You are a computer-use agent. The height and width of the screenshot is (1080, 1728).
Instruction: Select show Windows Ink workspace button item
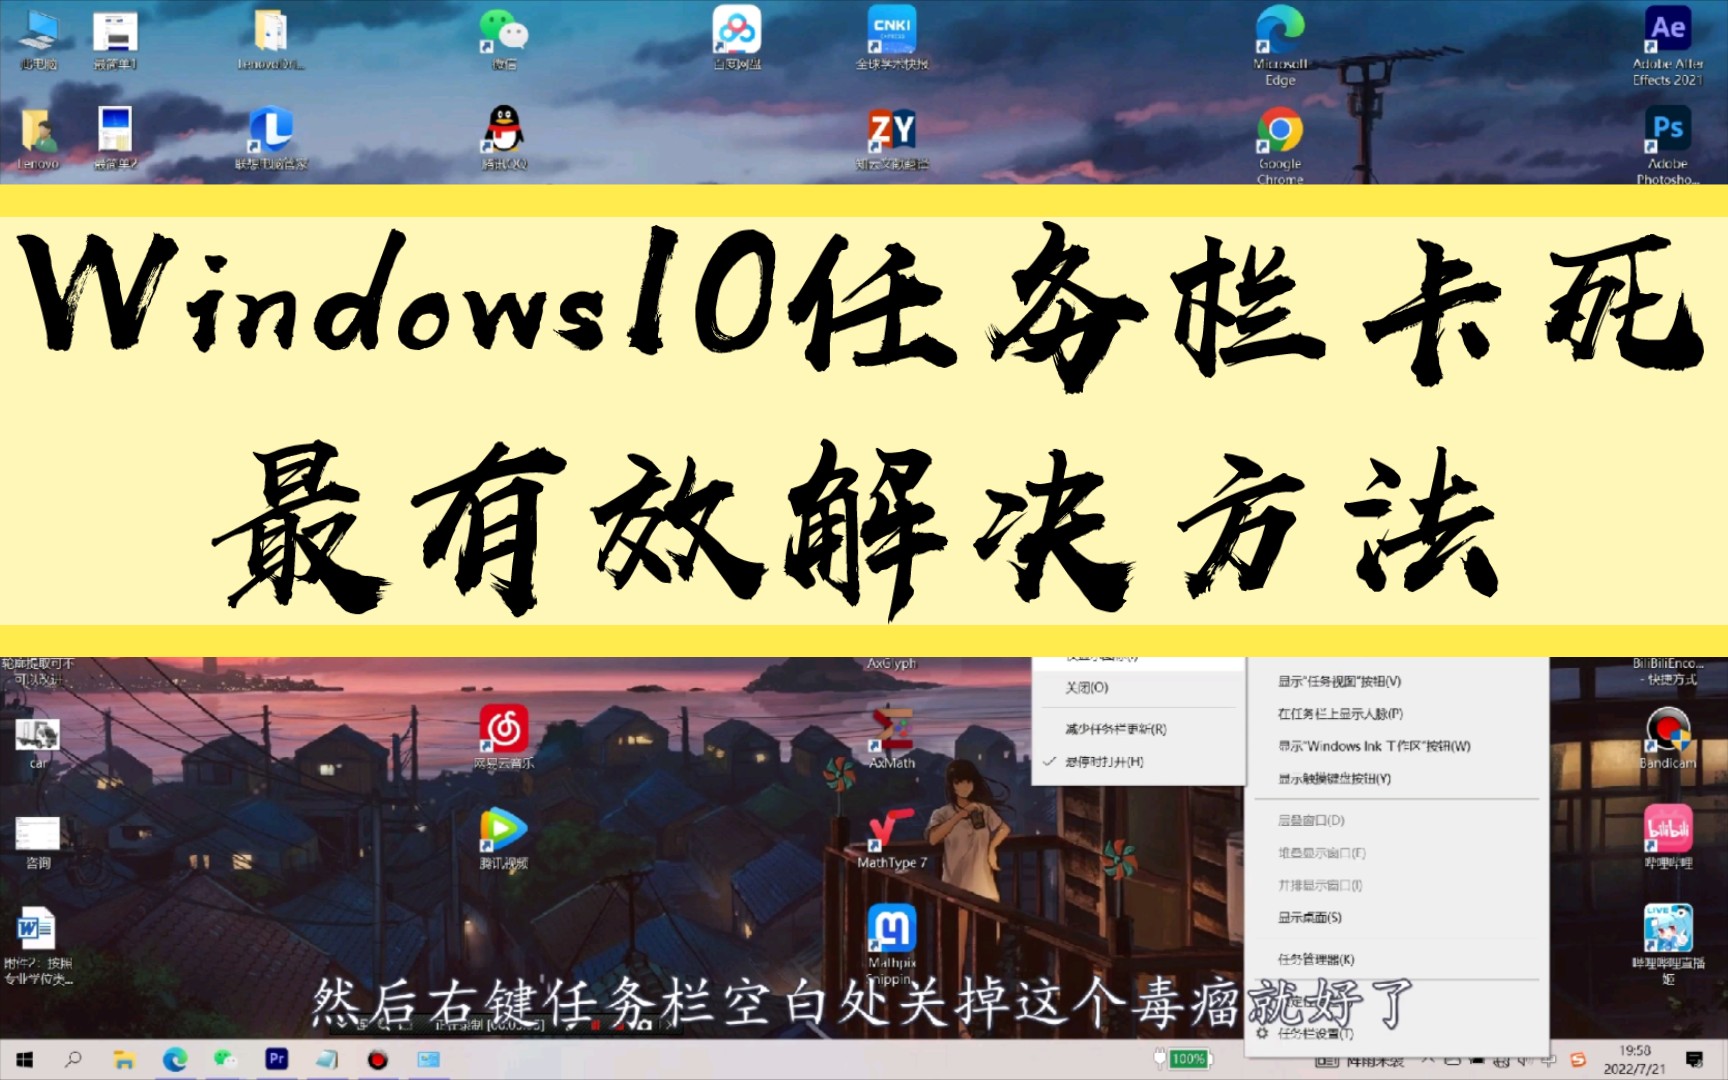(x=1396, y=746)
